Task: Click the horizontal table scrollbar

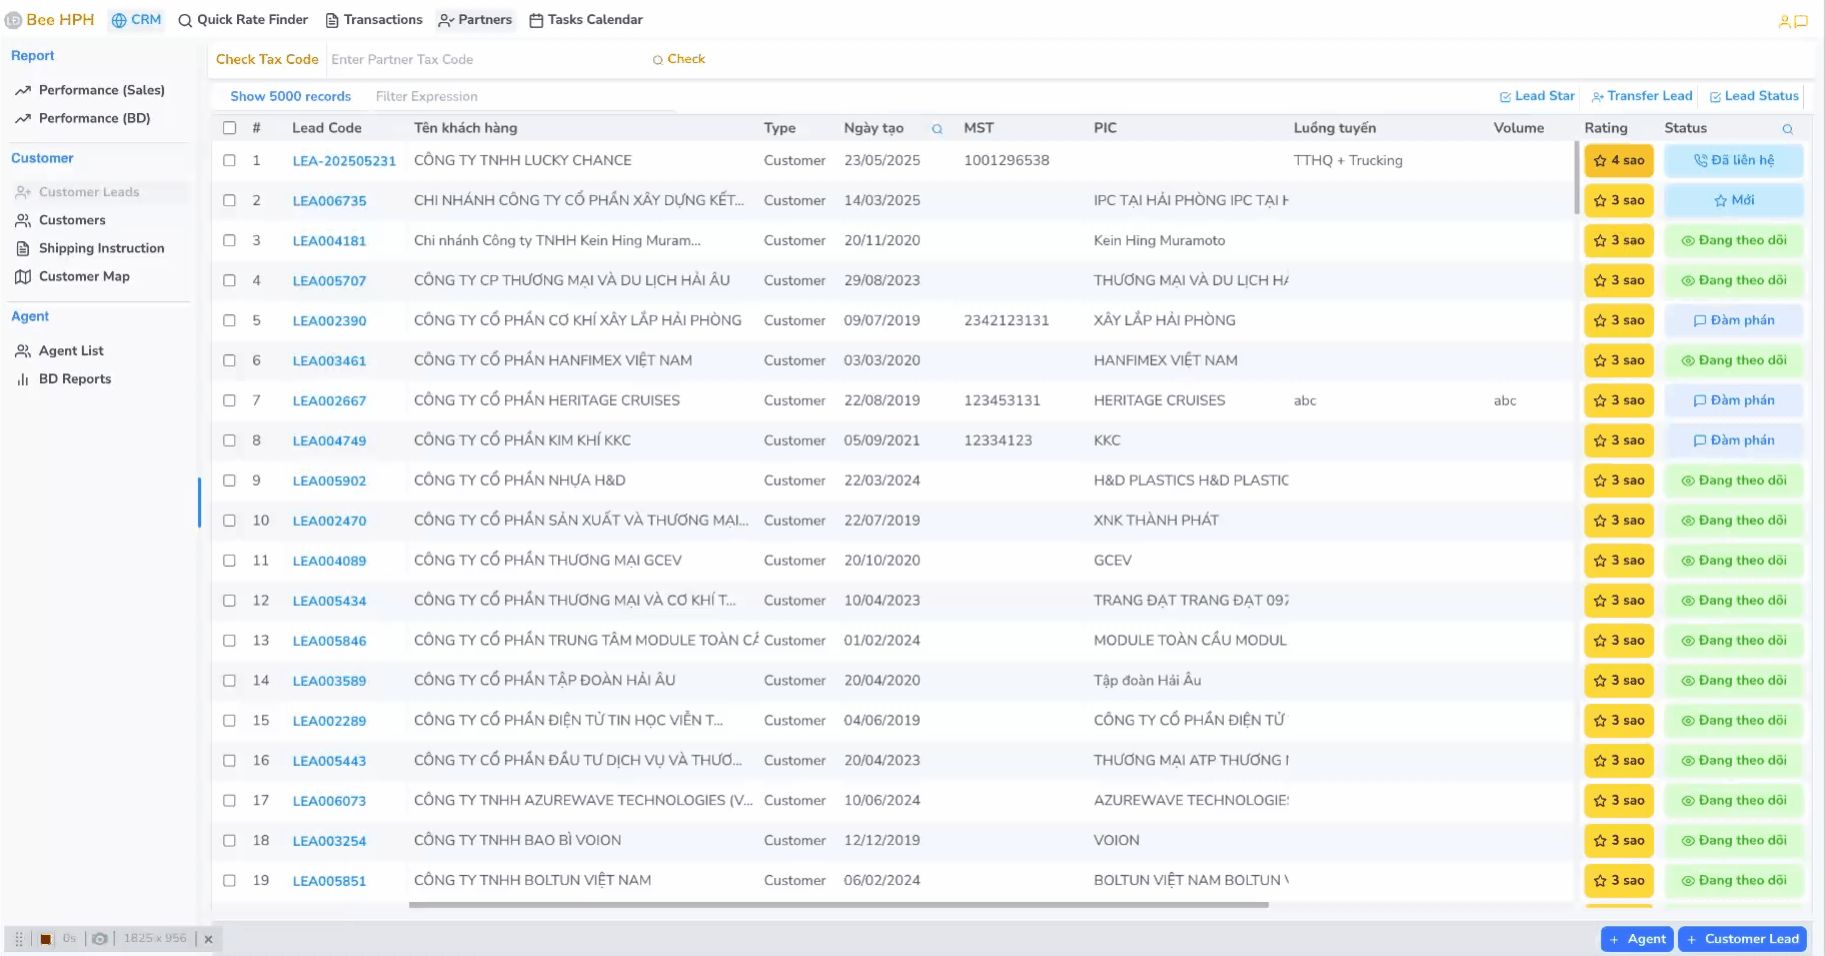Action: (x=838, y=905)
